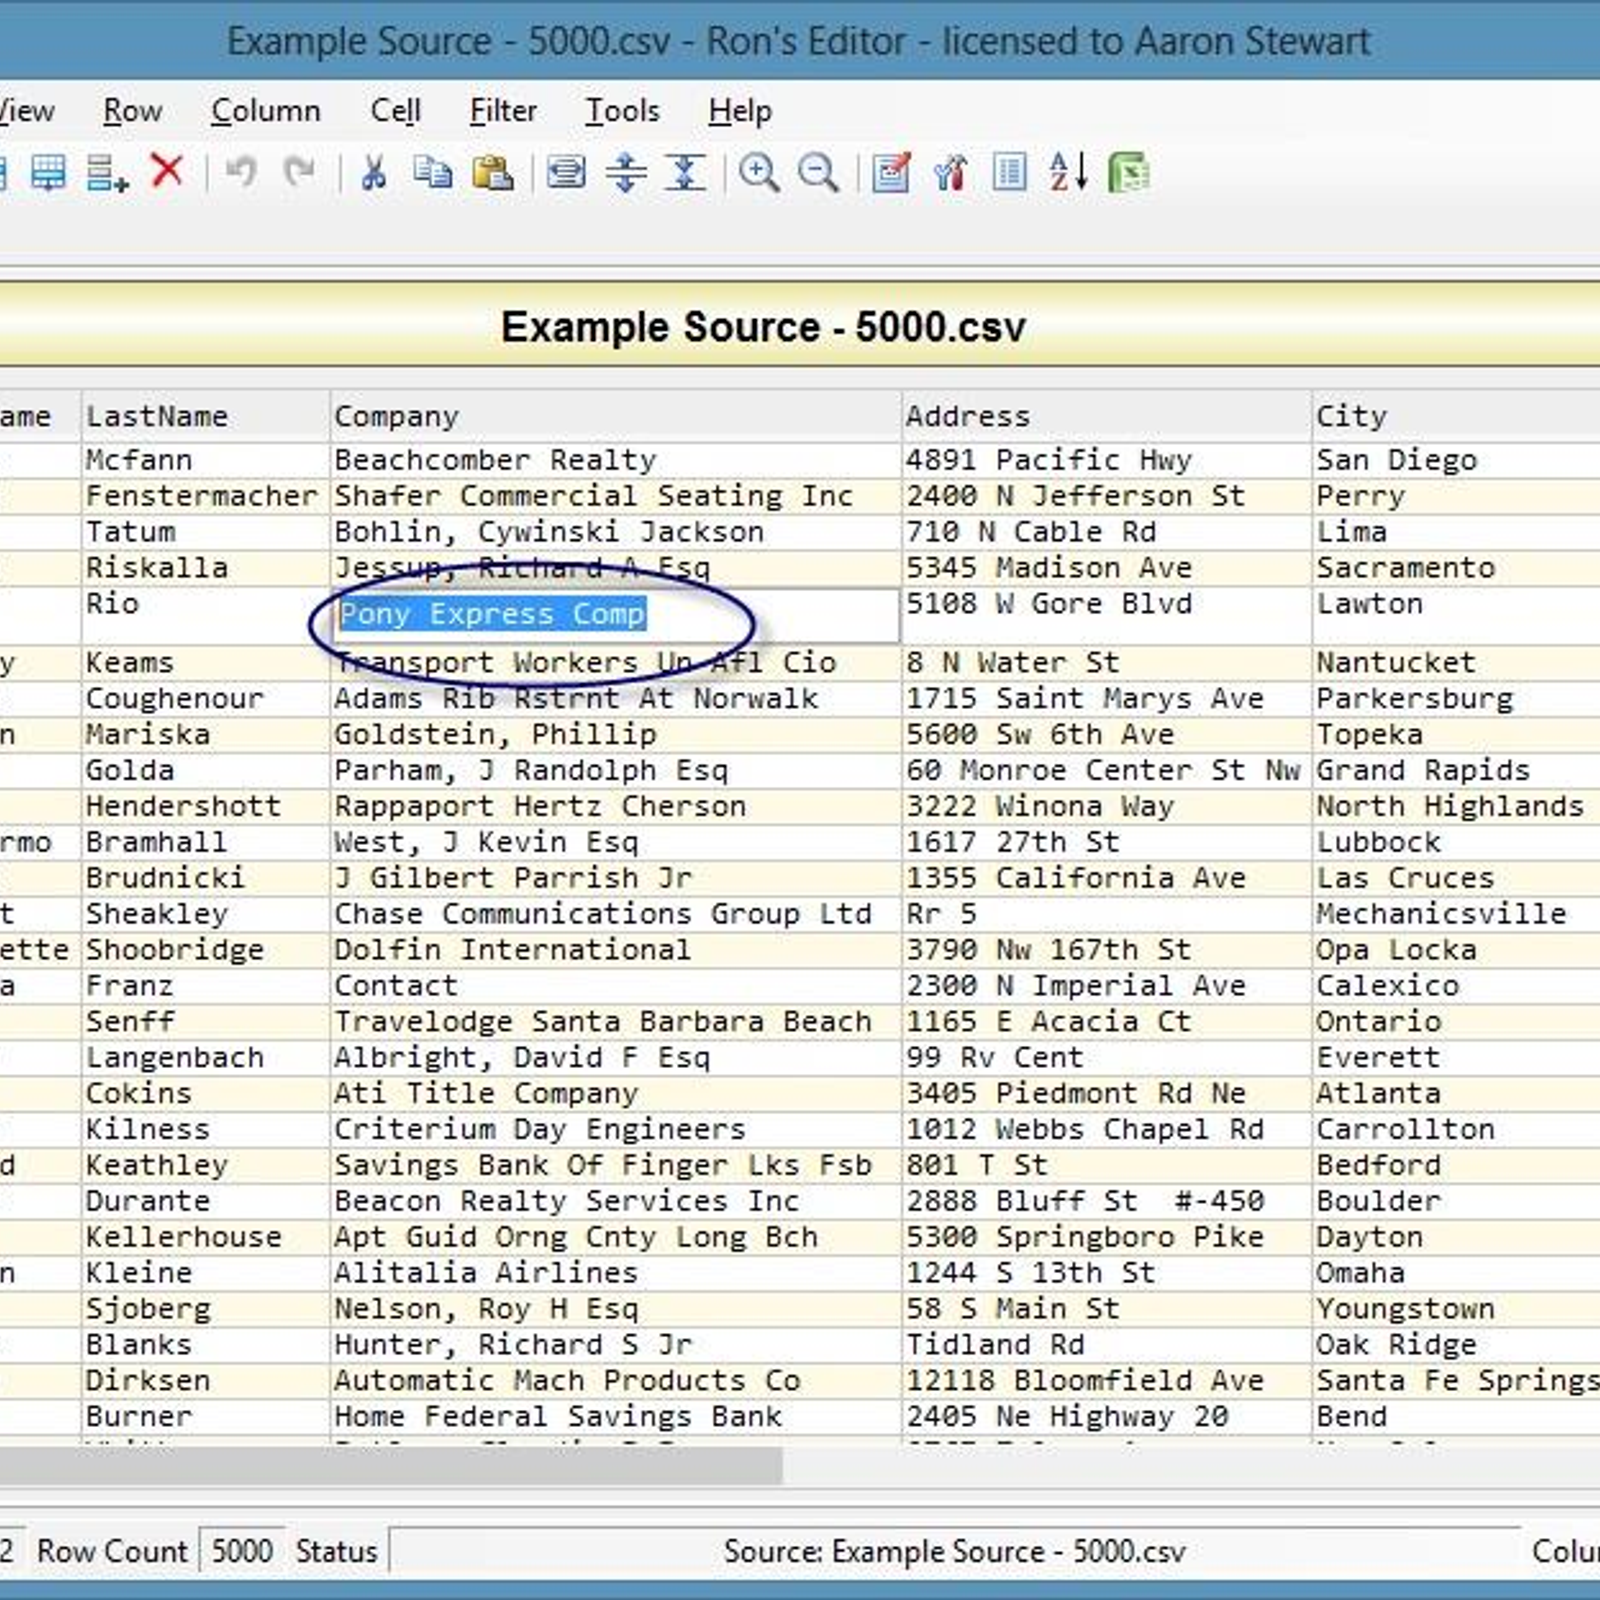Open the Column menu
The image size is (1600, 1600).
click(x=266, y=110)
